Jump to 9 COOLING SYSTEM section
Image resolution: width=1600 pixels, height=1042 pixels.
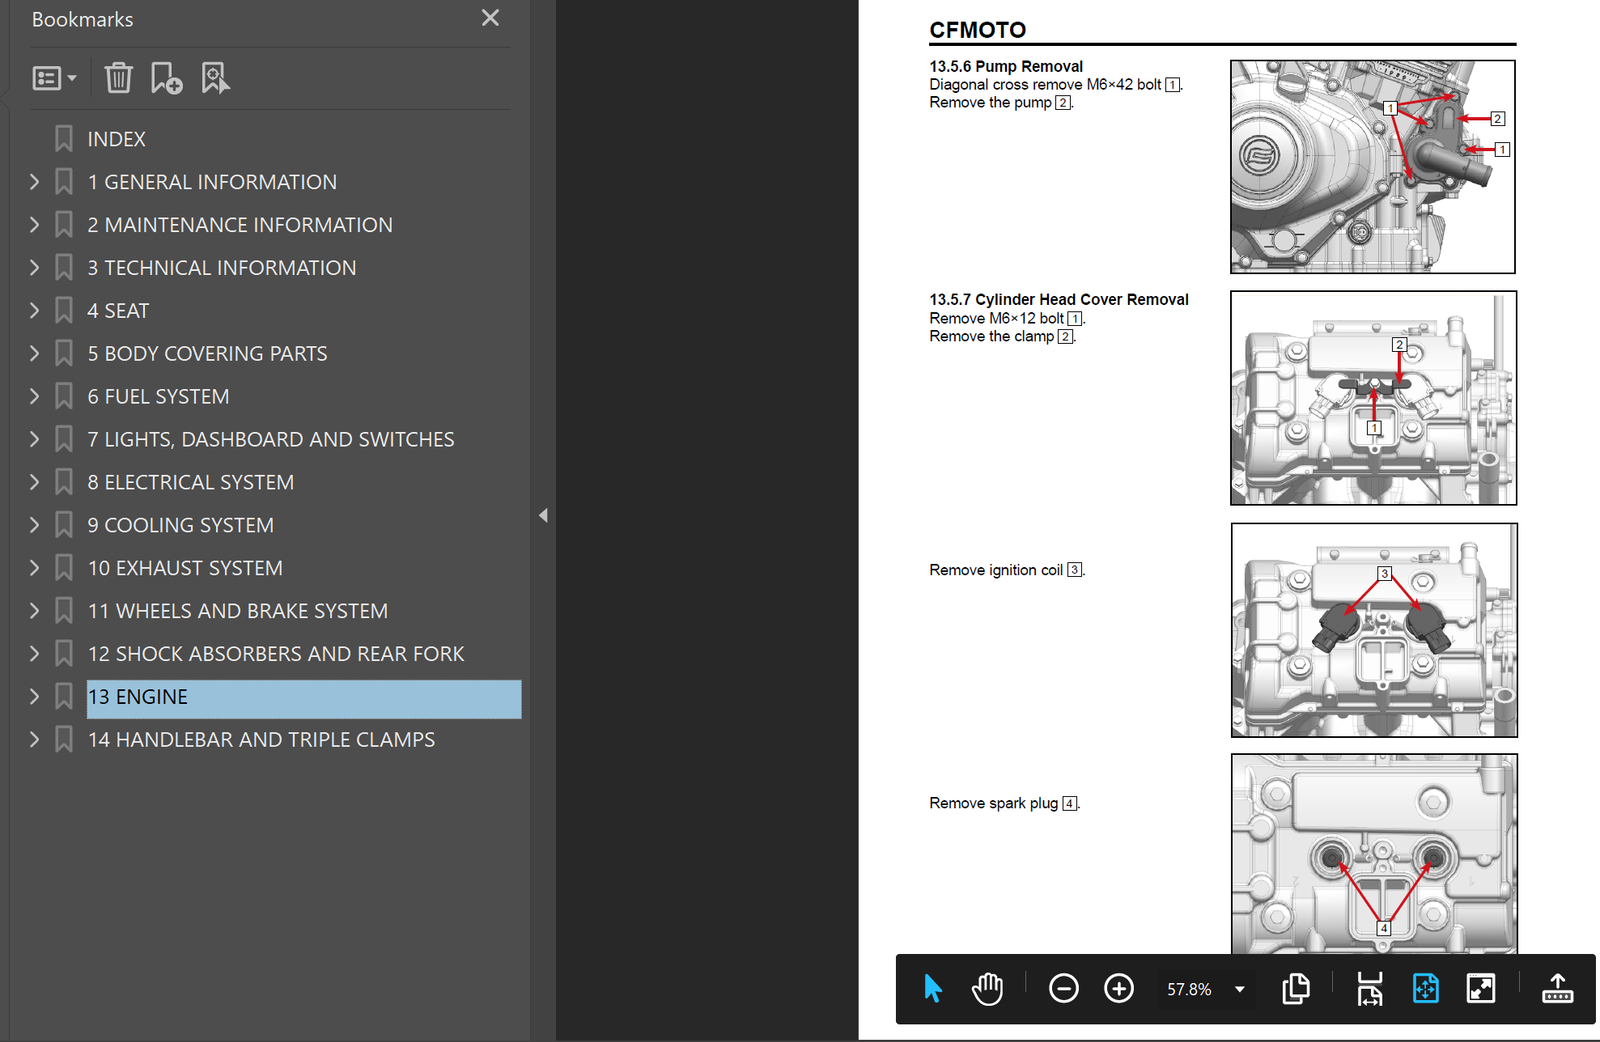click(180, 526)
